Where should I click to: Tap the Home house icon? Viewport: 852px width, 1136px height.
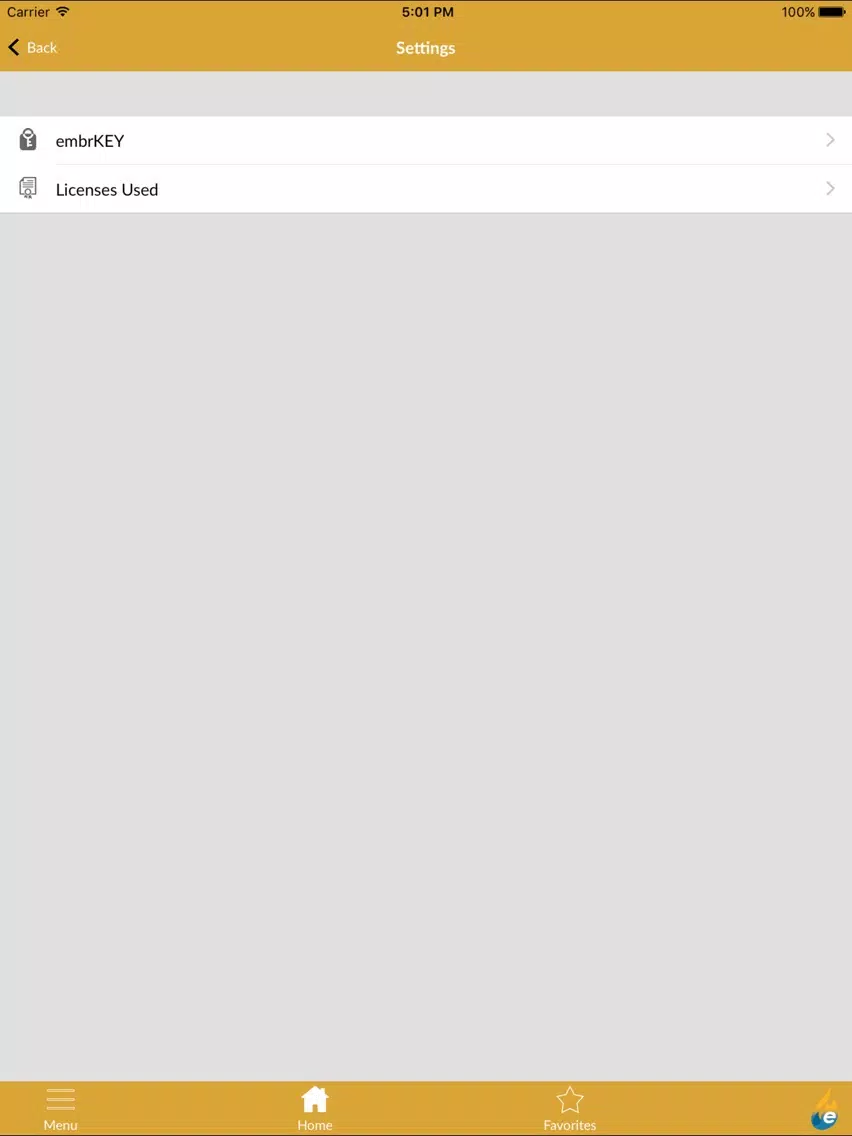314,1100
